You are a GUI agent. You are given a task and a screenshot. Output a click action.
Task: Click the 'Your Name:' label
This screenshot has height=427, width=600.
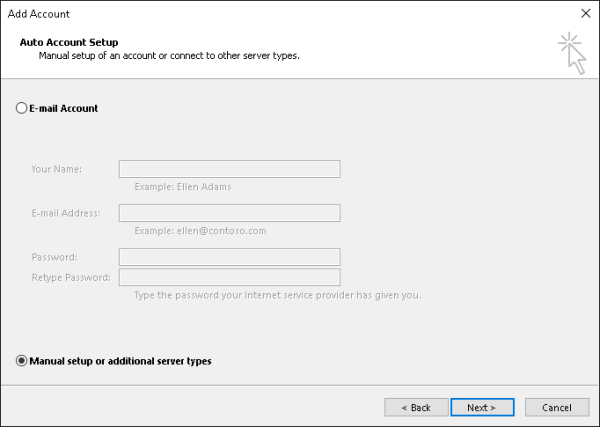point(56,169)
